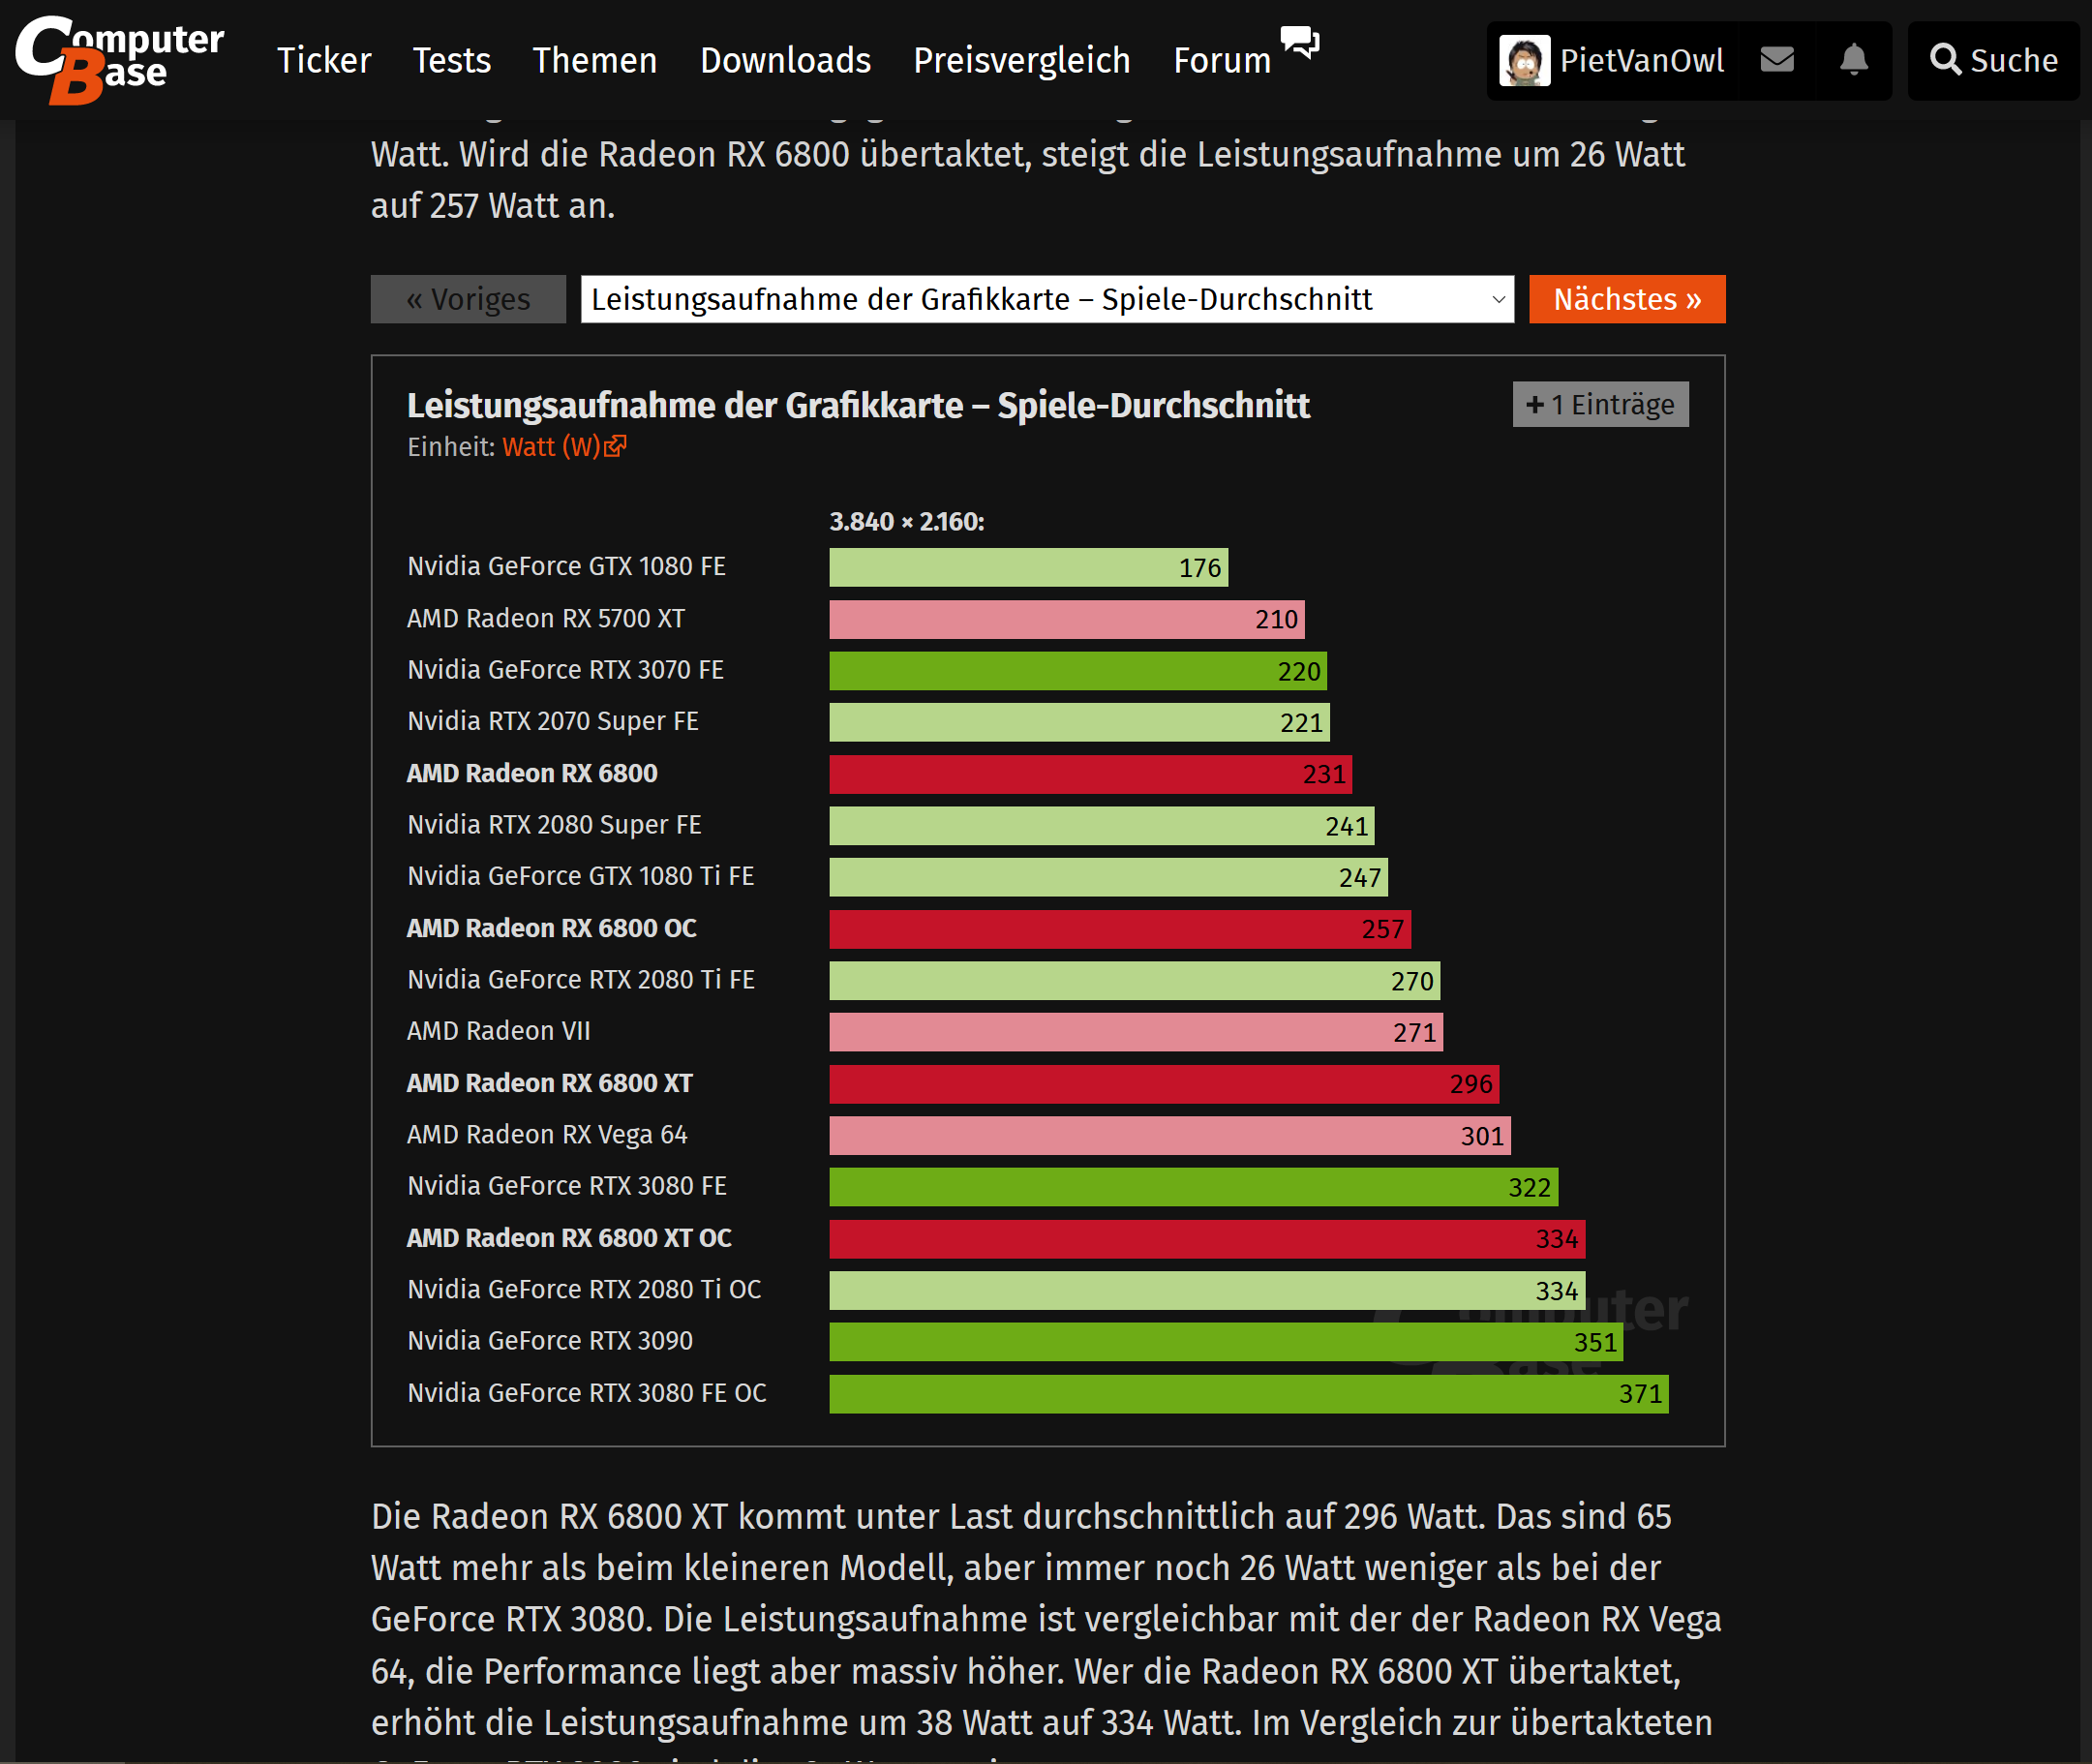The width and height of the screenshot is (2092, 1764).
Task: Open the Forum speech bubbles icon
Action: pyautogui.click(x=1299, y=43)
